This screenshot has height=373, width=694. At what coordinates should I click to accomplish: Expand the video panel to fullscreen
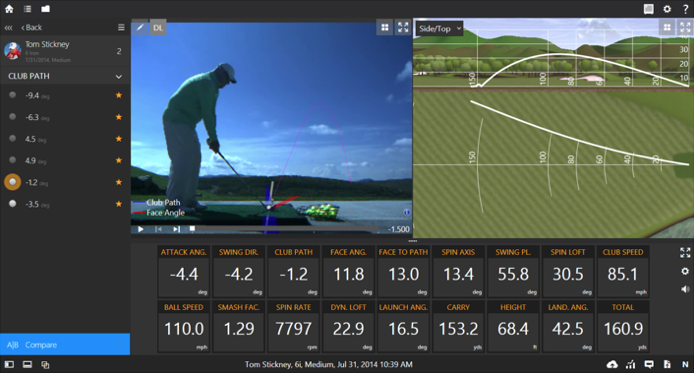[403, 27]
